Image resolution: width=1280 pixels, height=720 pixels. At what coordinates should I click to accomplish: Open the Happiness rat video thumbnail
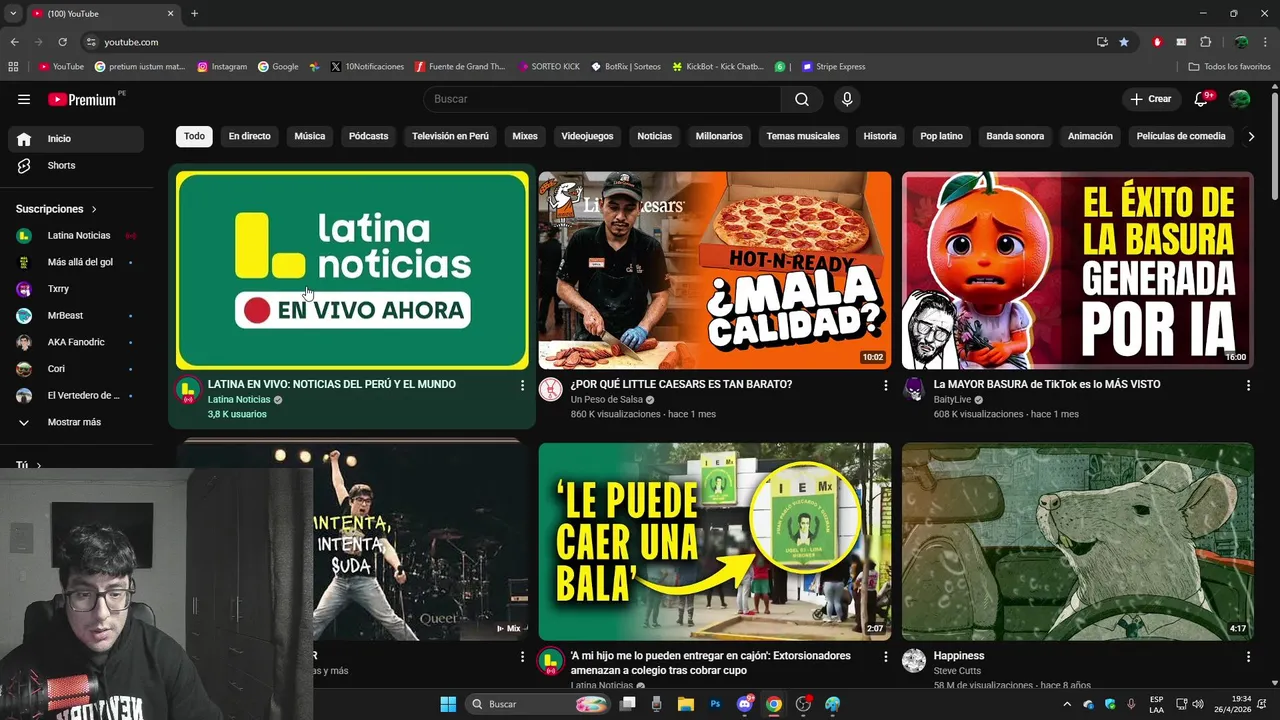coord(1078,542)
